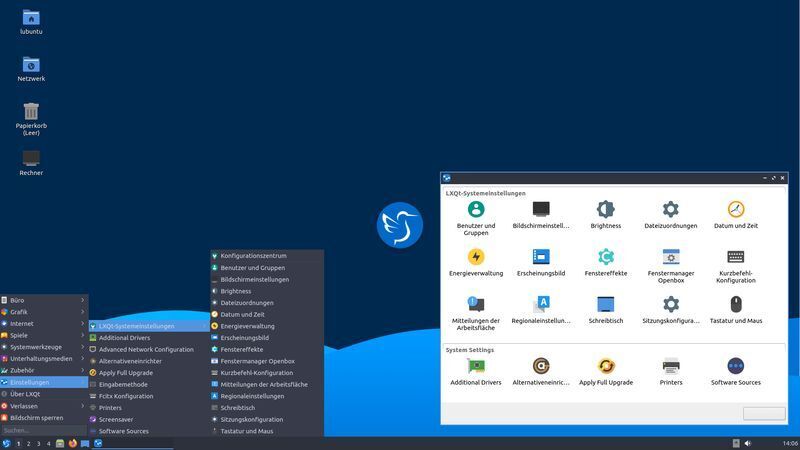Click the volume speaker icon in system tray
The image size is (800, 450).
(x=748, y=443)
